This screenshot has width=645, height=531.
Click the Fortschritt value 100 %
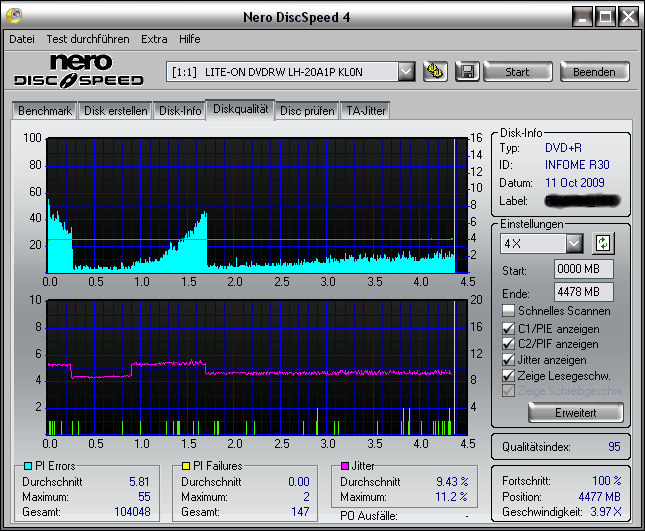click(607, 481)
